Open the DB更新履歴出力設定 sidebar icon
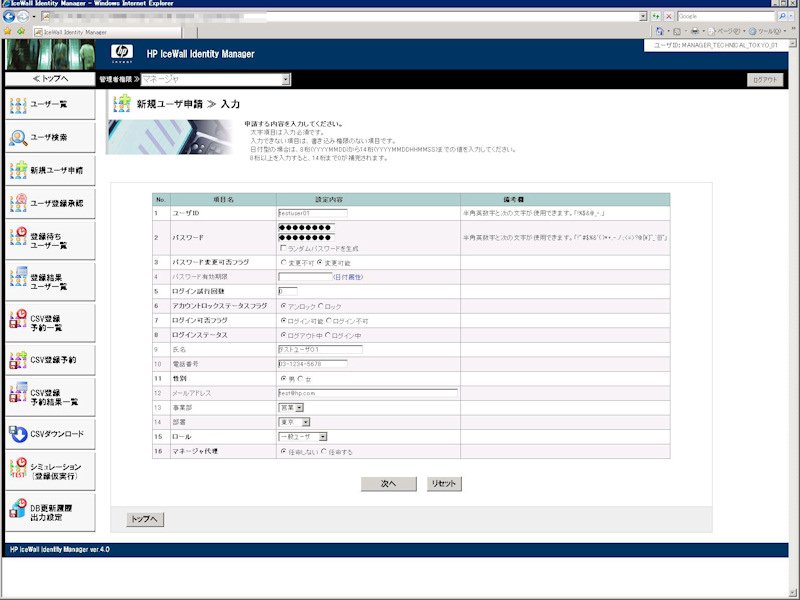 pyautogui.click(x=18, y=508)
